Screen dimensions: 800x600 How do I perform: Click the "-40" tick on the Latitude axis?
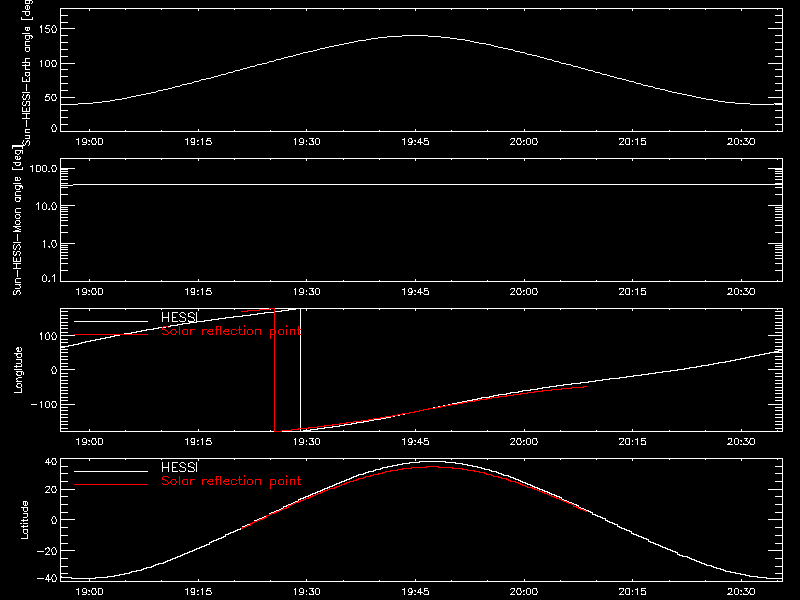pyautogui.click(x=47, y=578)
